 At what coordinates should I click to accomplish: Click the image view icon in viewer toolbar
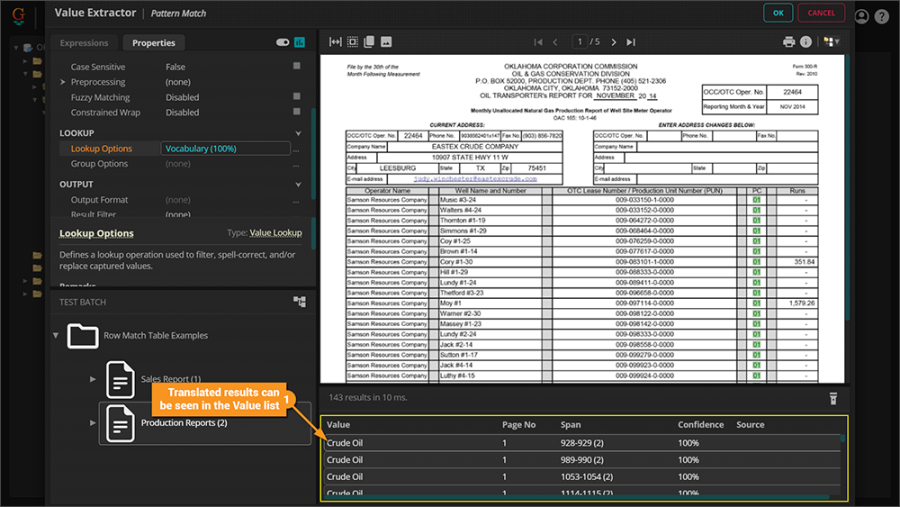click(x=386, y=42)
